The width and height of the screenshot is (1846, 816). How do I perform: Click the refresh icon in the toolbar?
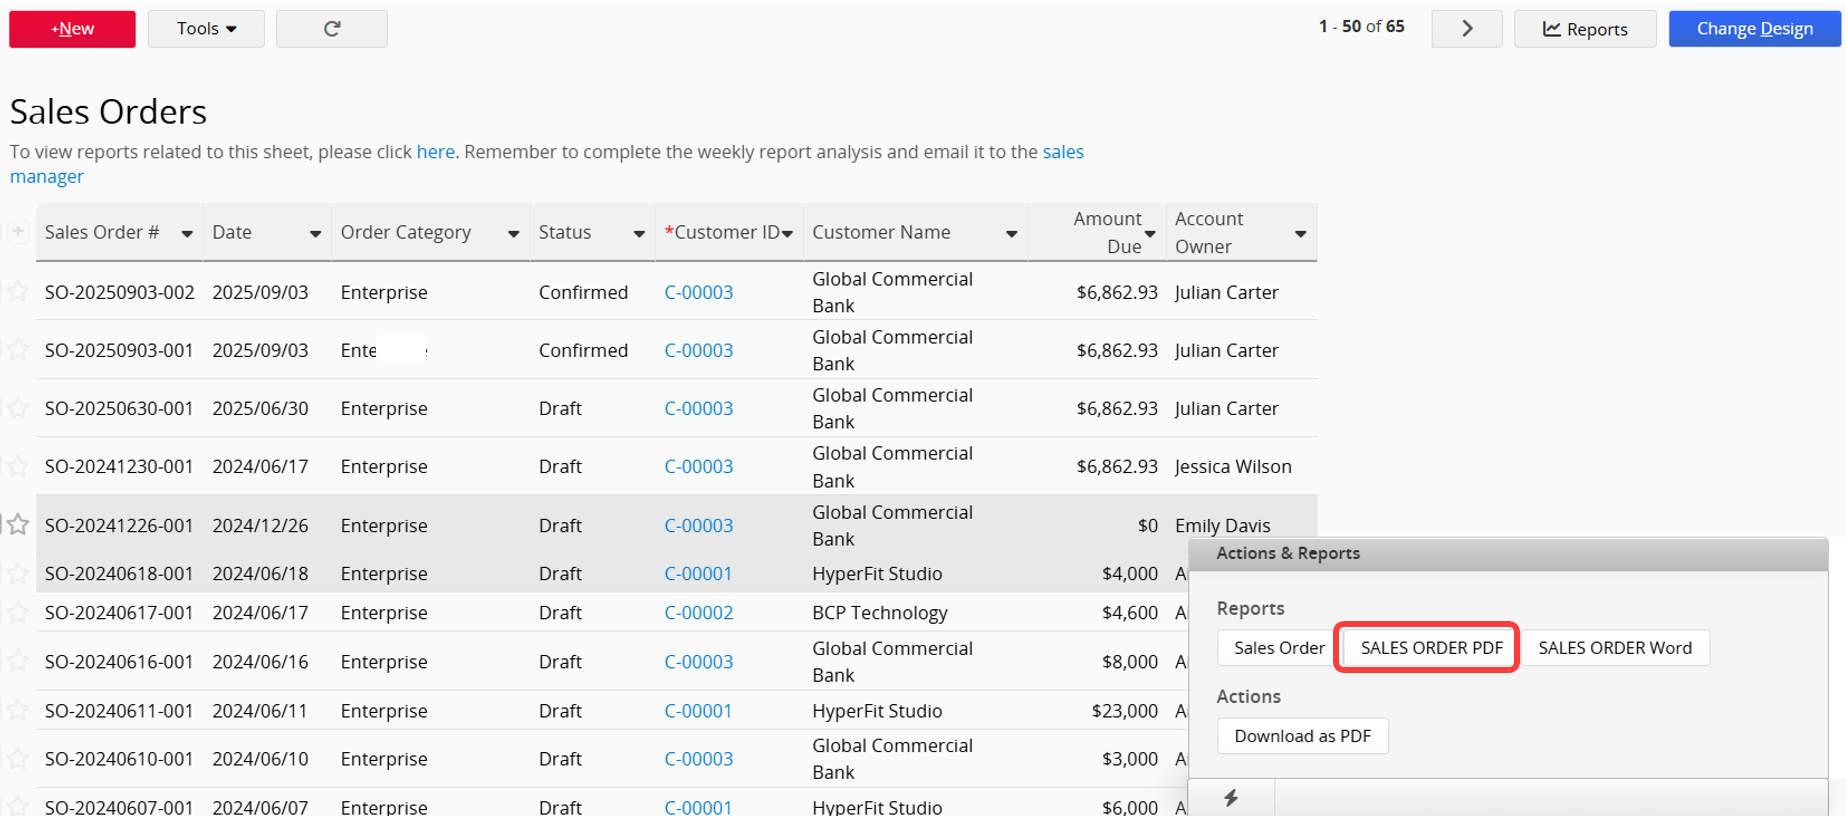tap(332, 29)
